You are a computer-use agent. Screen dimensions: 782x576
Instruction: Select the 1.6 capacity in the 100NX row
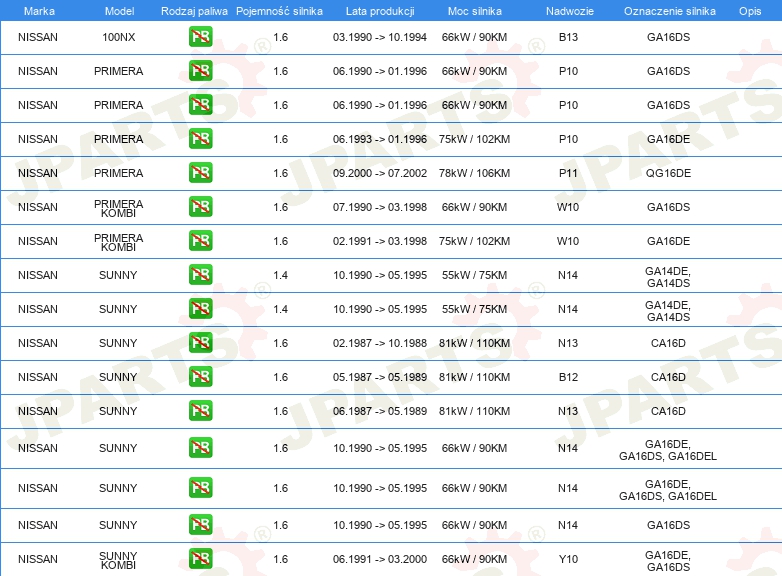280,37
